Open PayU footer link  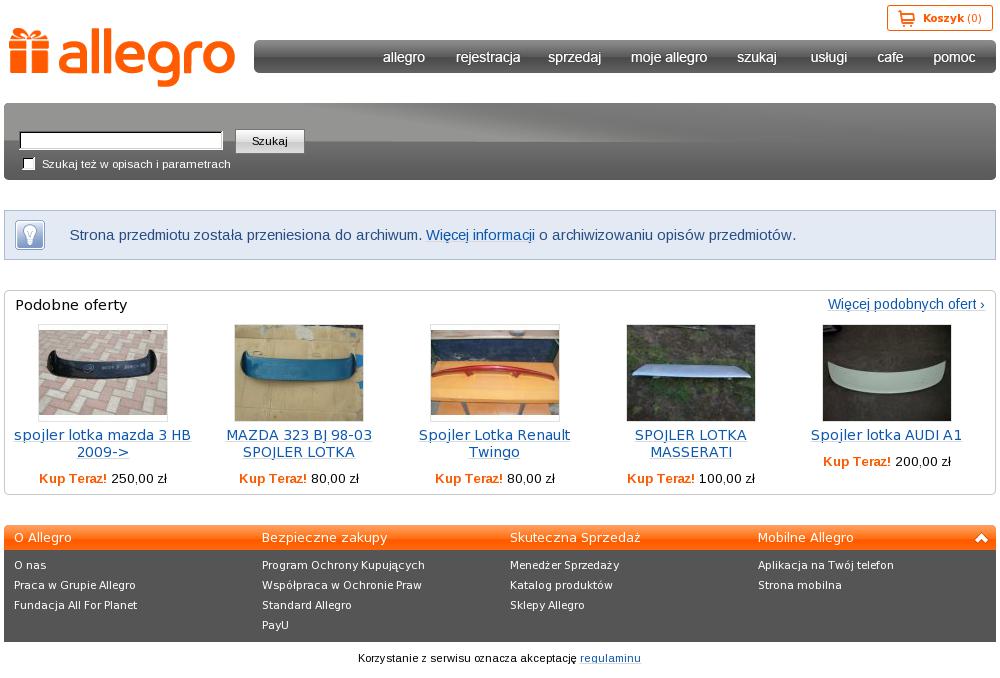point(276,625)
